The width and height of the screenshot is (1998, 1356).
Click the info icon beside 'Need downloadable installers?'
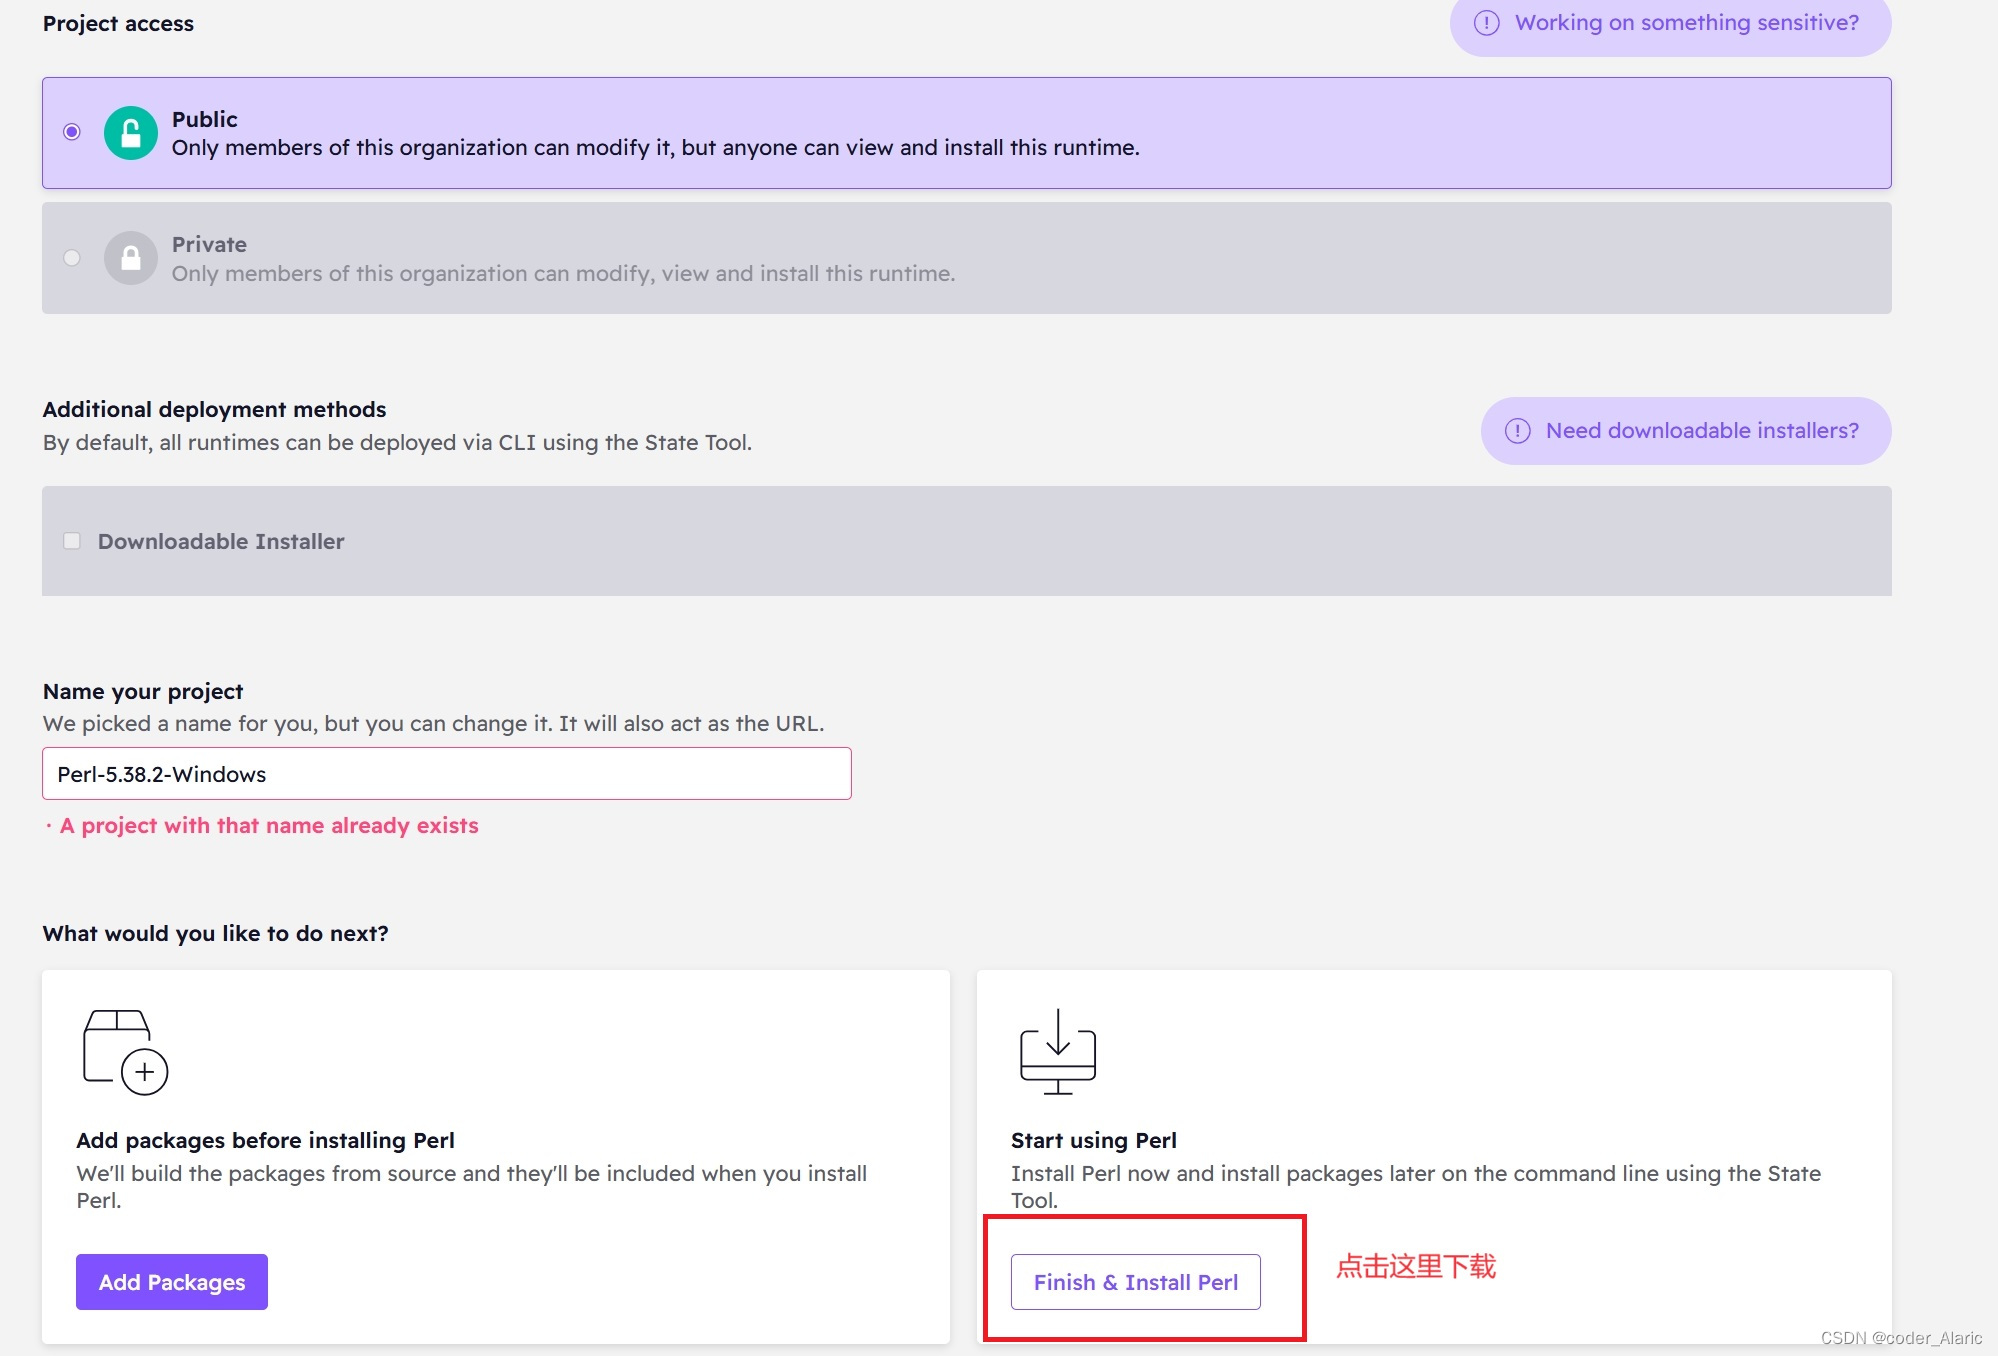1518,431
